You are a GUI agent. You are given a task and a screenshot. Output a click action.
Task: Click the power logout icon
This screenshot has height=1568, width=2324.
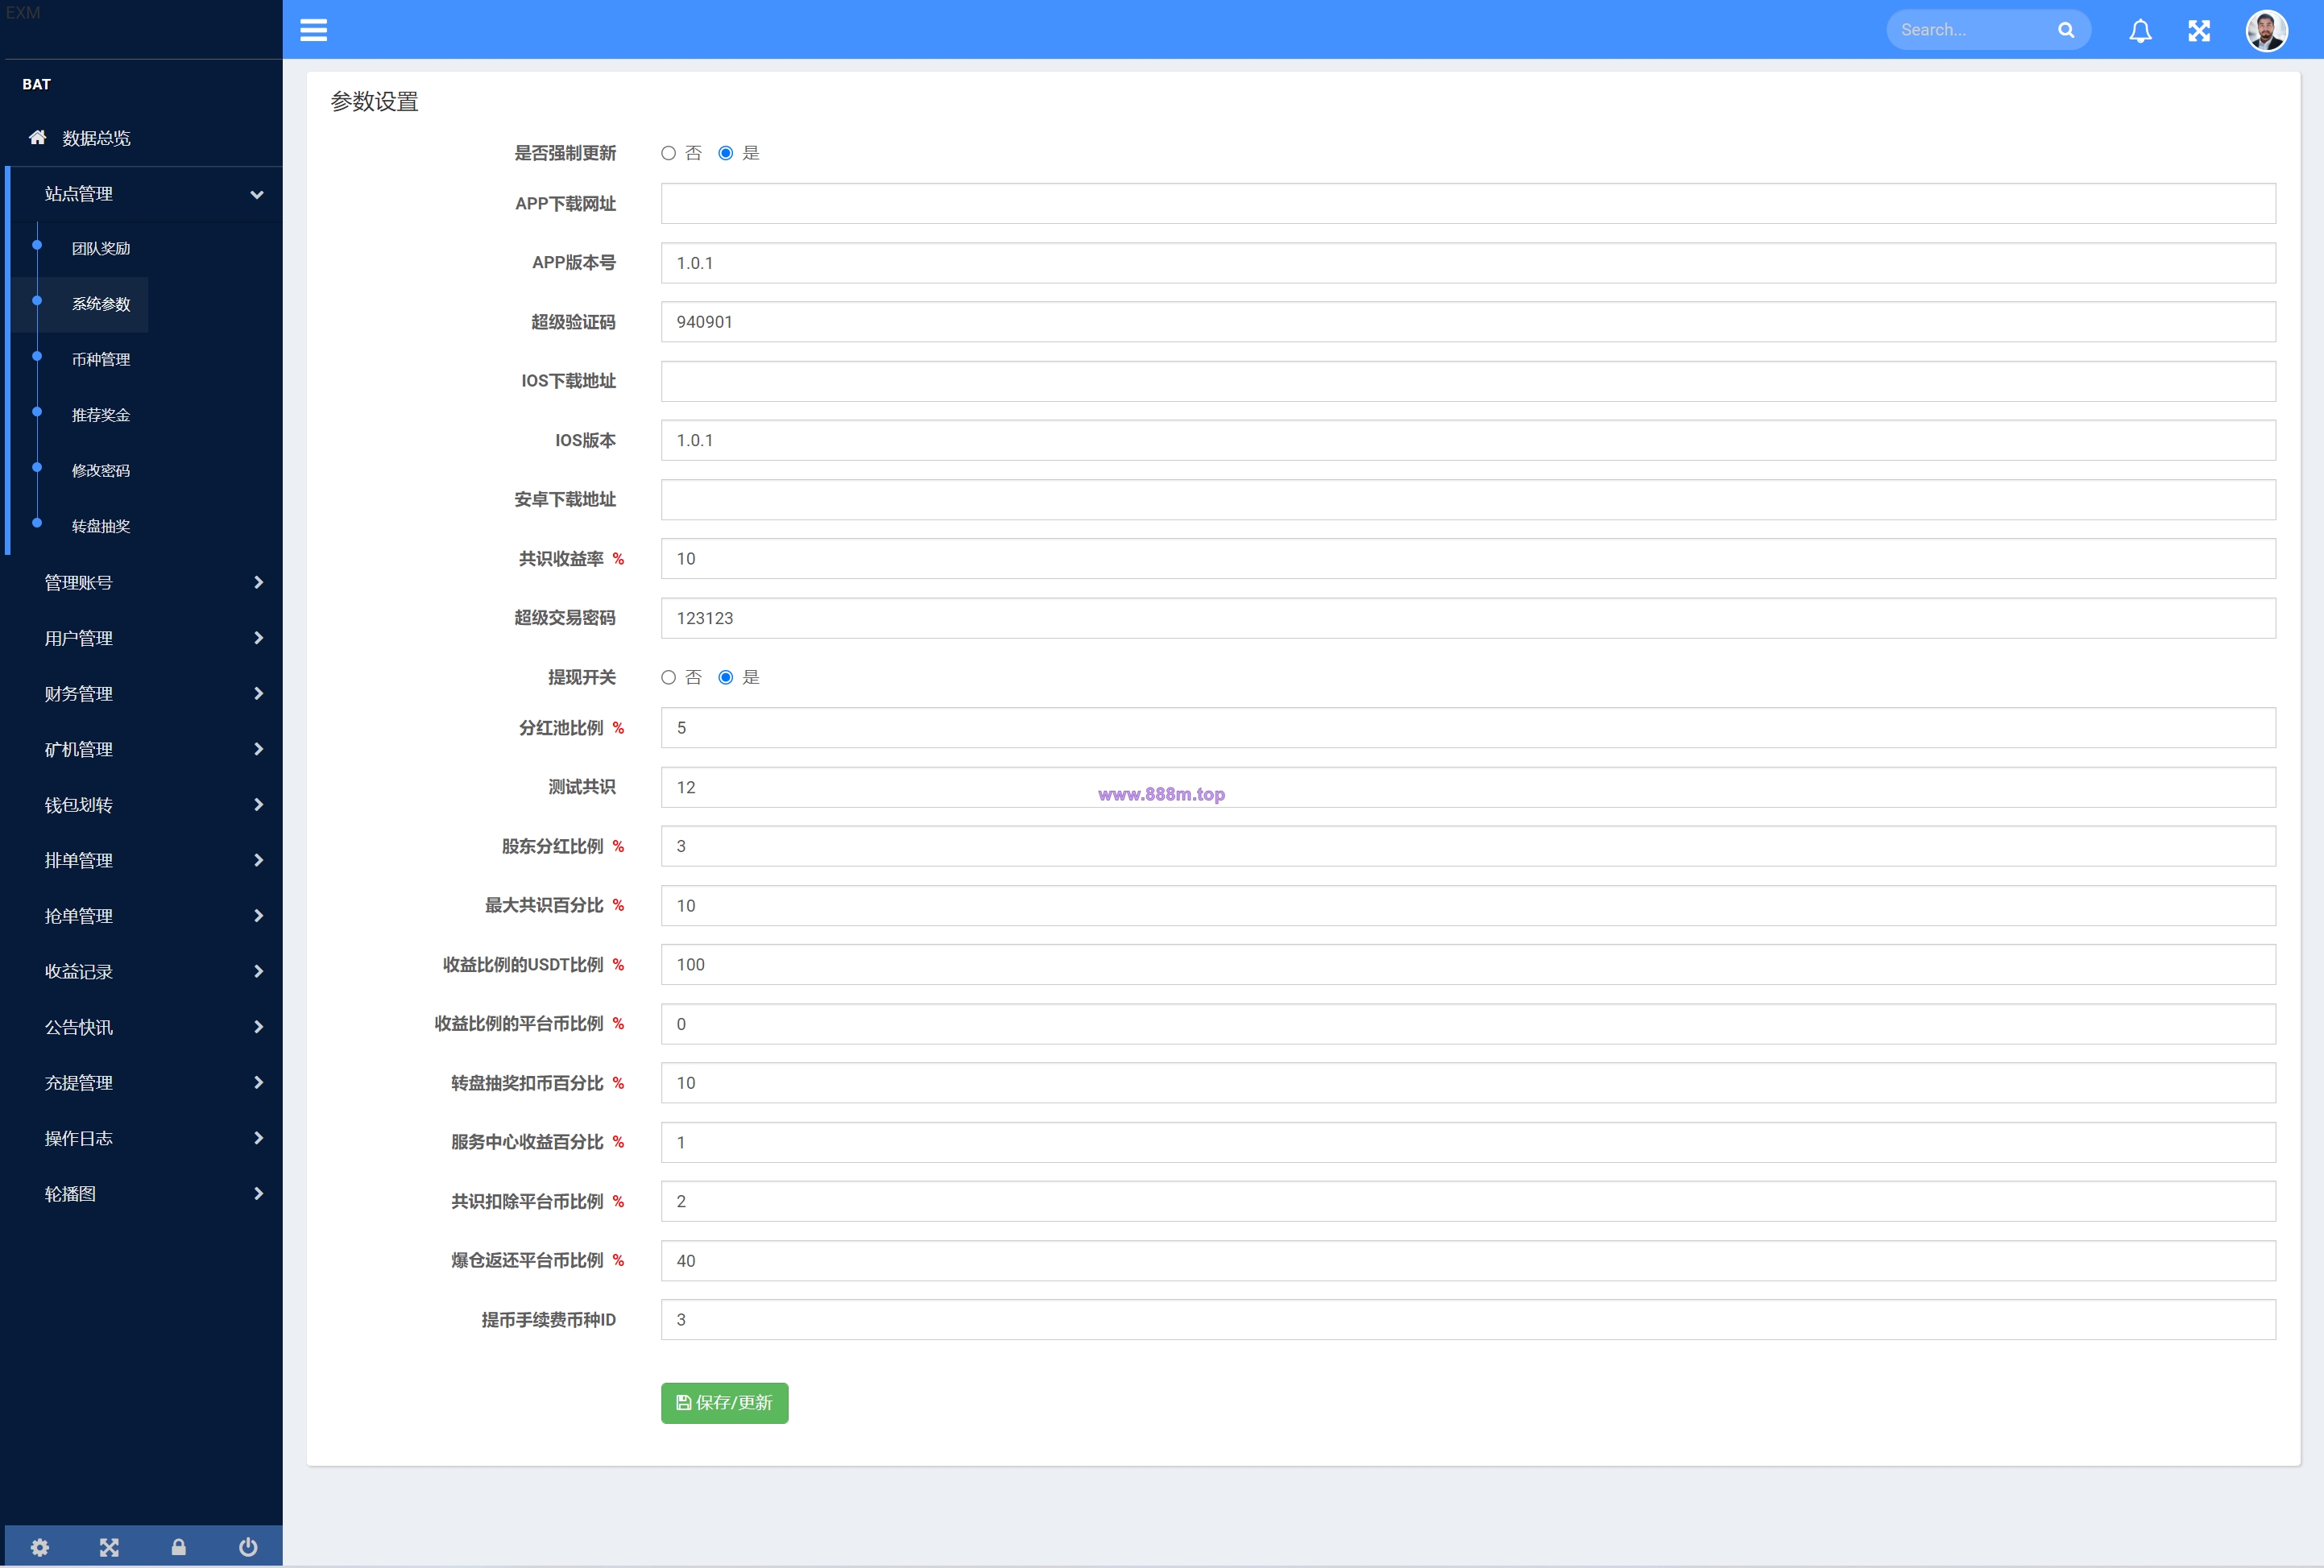pyautogui.click(x=248, y=1547)
